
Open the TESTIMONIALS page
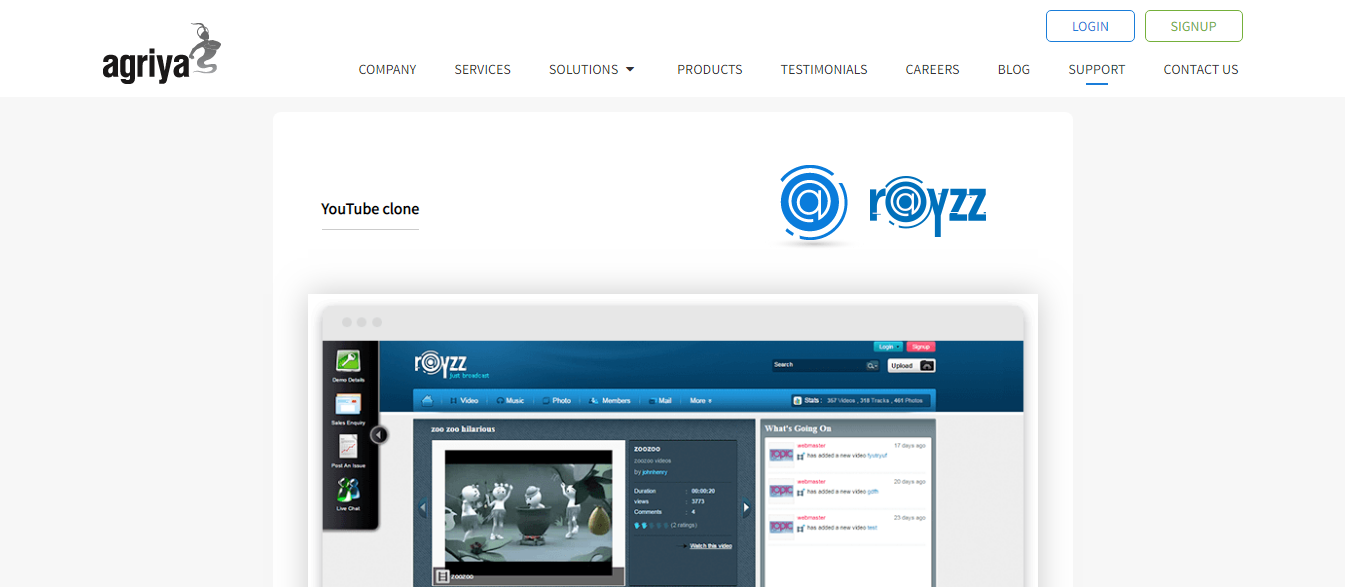tap(824, 70)
